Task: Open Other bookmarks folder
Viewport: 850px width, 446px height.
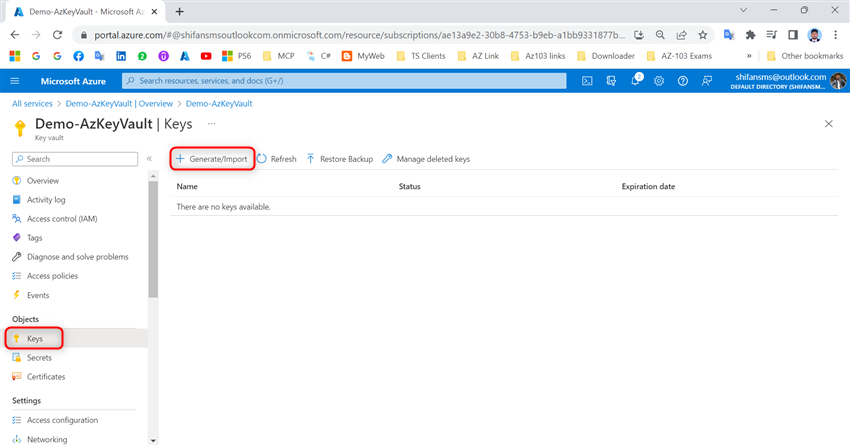Action: click(805, 56)
